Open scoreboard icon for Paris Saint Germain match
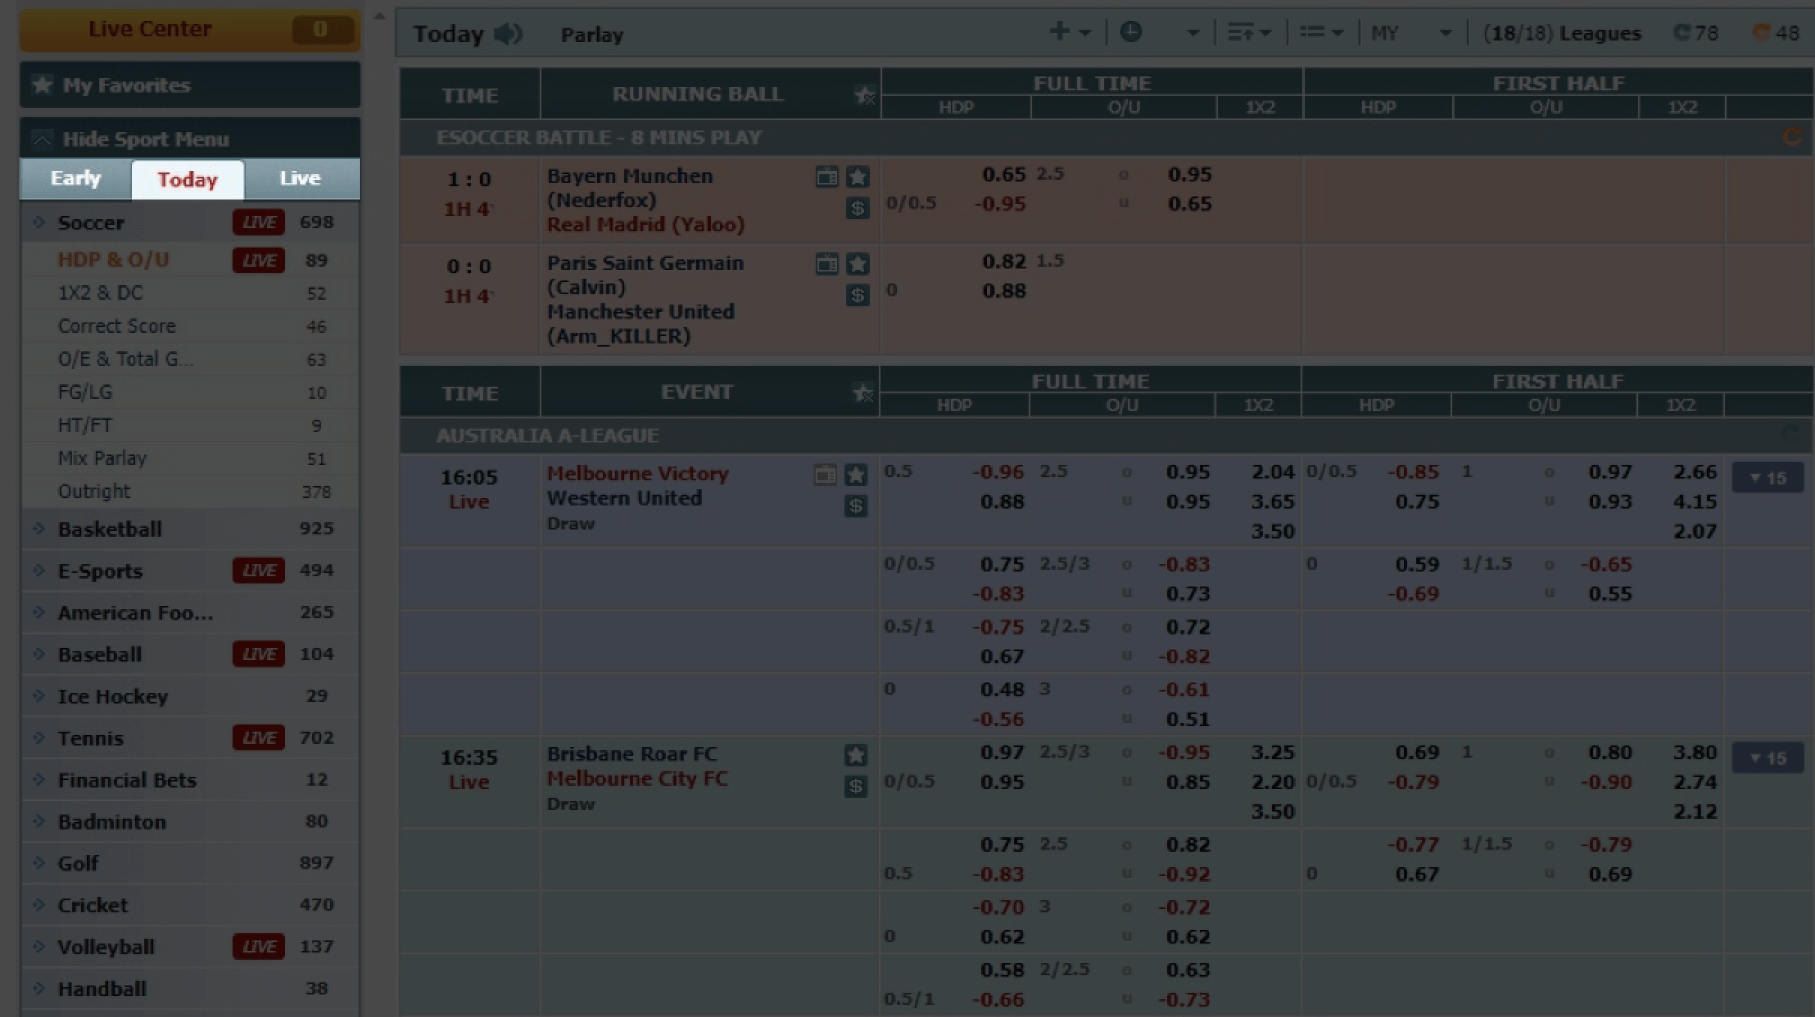Screen dimensions: 1815x1017 [x=826, y=264]
